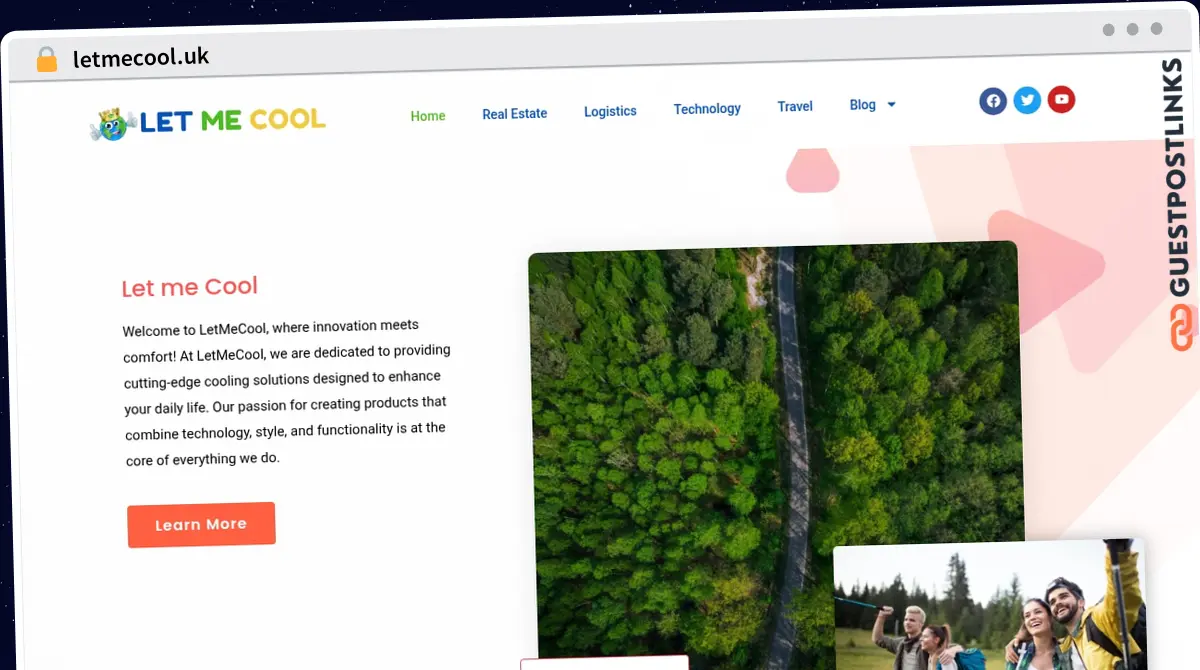Open the Twitter social icon
The width and height of the screenshot is (1200, 670).
tap(1027, 100)
